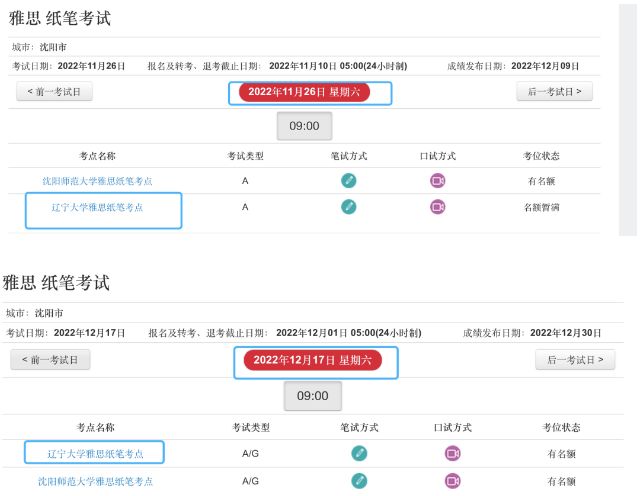Screen dimensions: 642x496
Task: Click exam type A in 沈阳师范大学 Nov 26 row
Action: coord(245,181)
